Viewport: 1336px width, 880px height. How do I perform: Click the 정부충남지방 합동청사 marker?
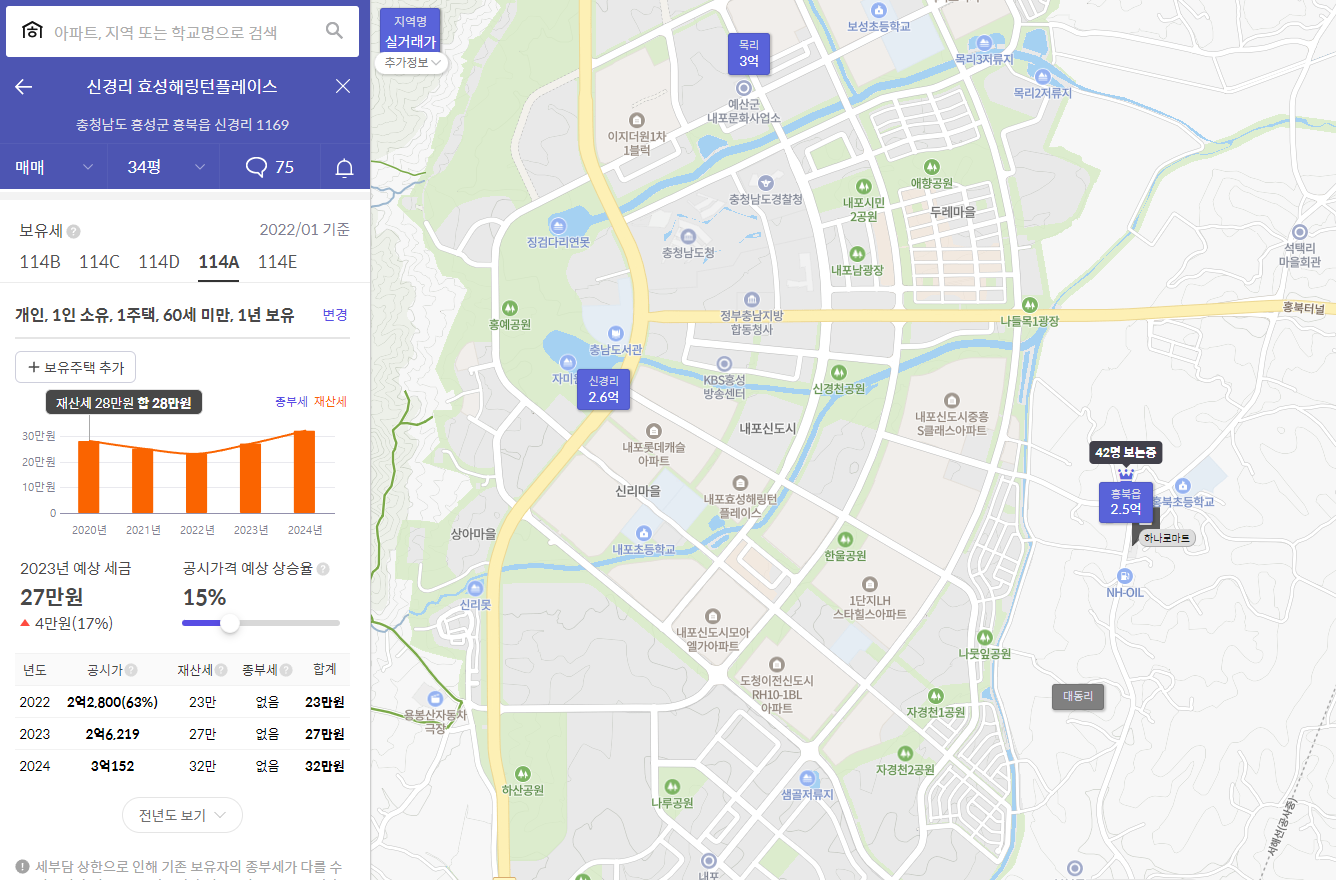point(752,299)
